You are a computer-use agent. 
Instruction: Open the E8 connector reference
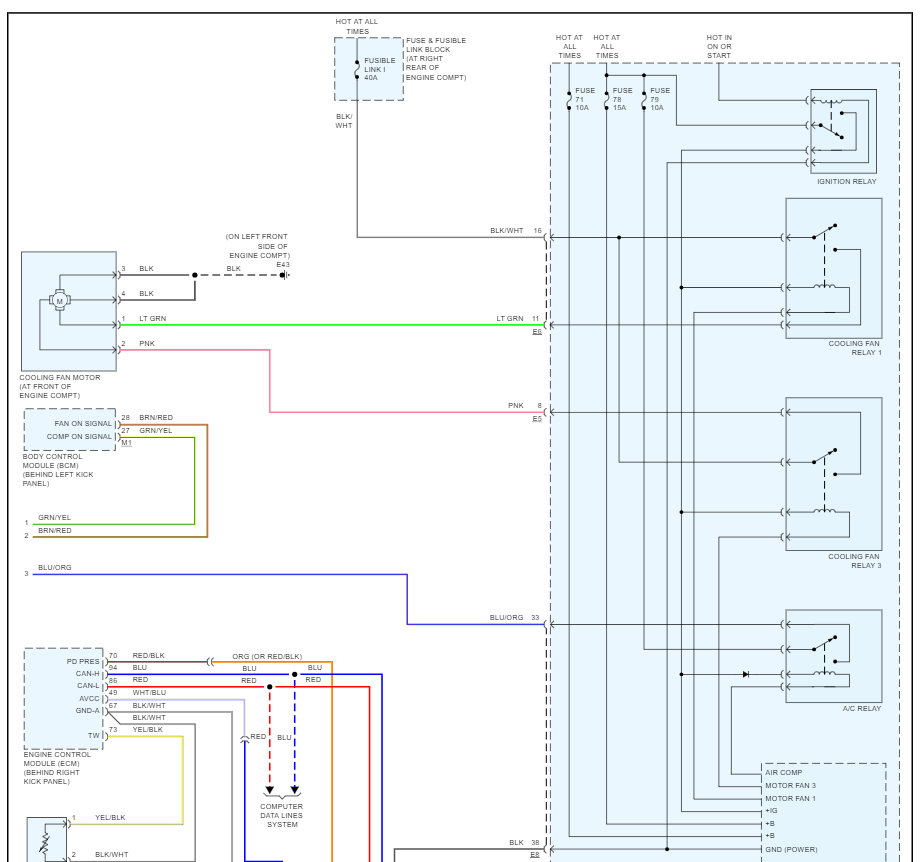[535, 854]
